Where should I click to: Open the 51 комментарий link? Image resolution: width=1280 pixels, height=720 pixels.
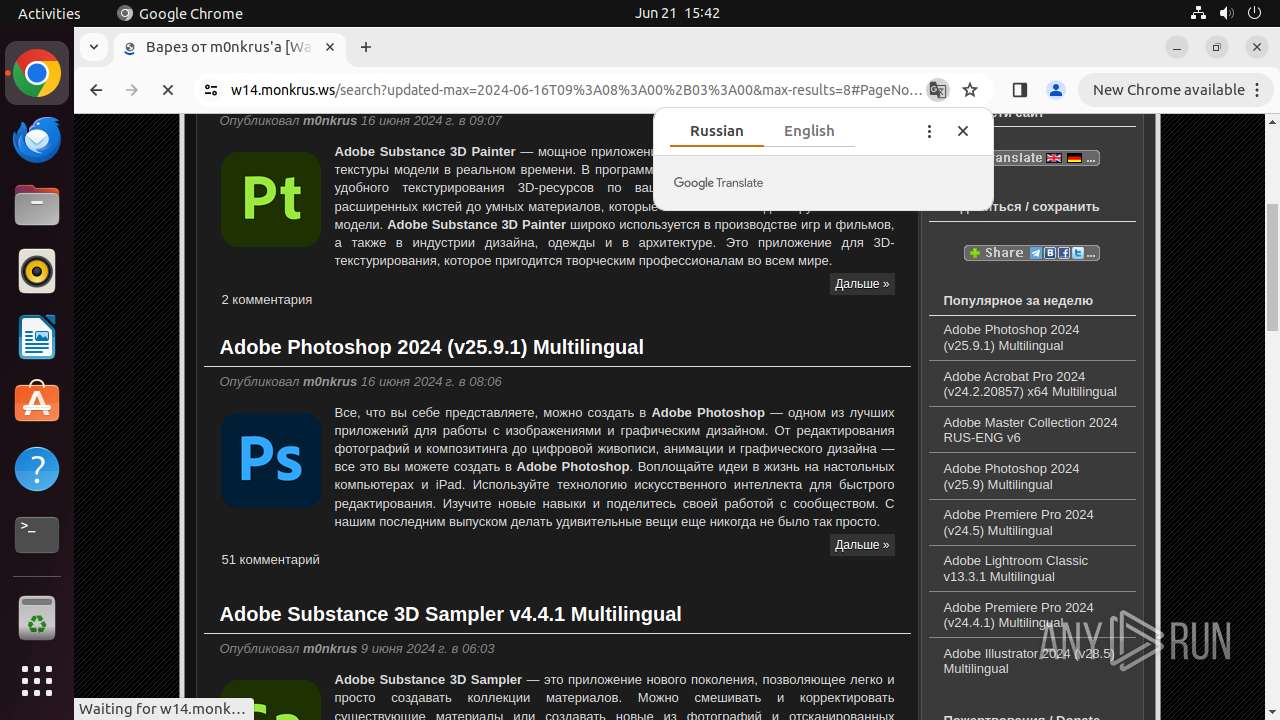(270, 560)
